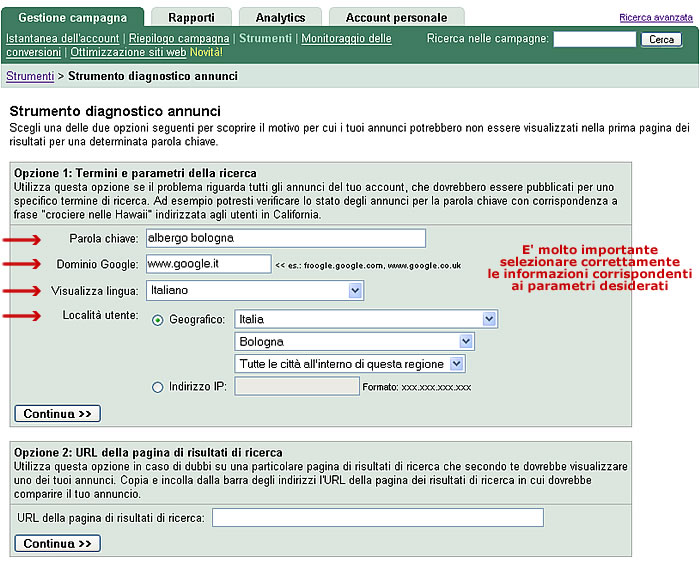The height and width of the screenshot is (563, 700).
Task: Click the Strumento diagnostico annunci page title
Action: (x=115, y=111)
